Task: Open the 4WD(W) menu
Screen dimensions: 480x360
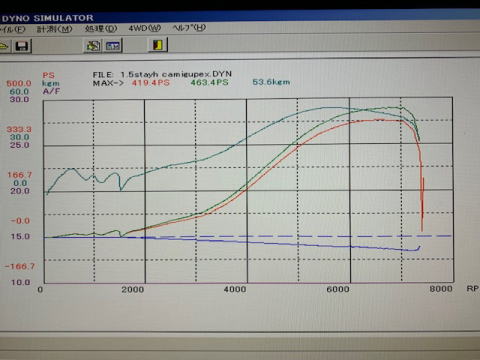Action: (x=145, y=28)
